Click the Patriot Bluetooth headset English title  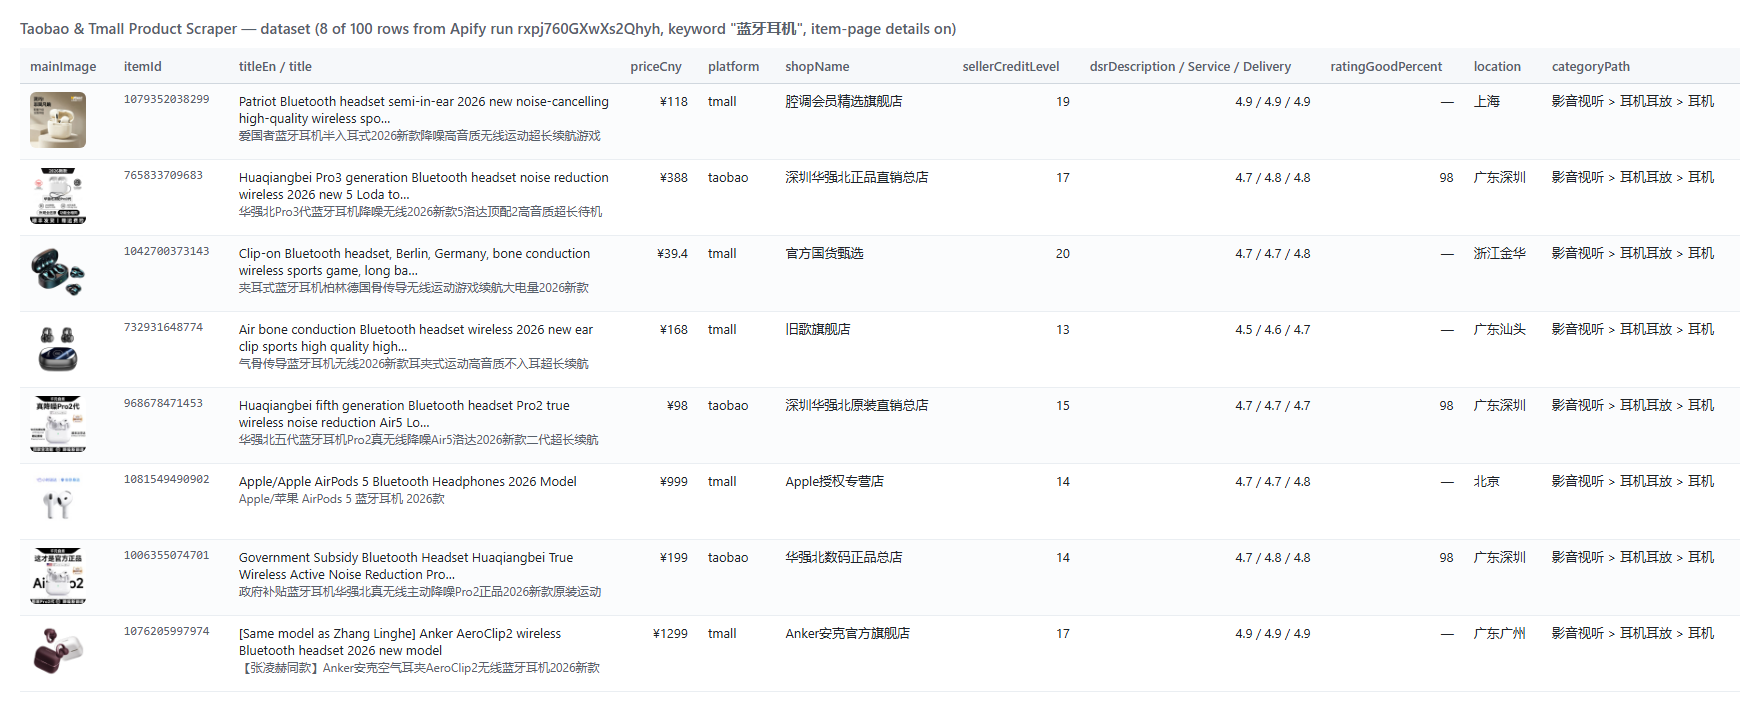click(424, 110)
